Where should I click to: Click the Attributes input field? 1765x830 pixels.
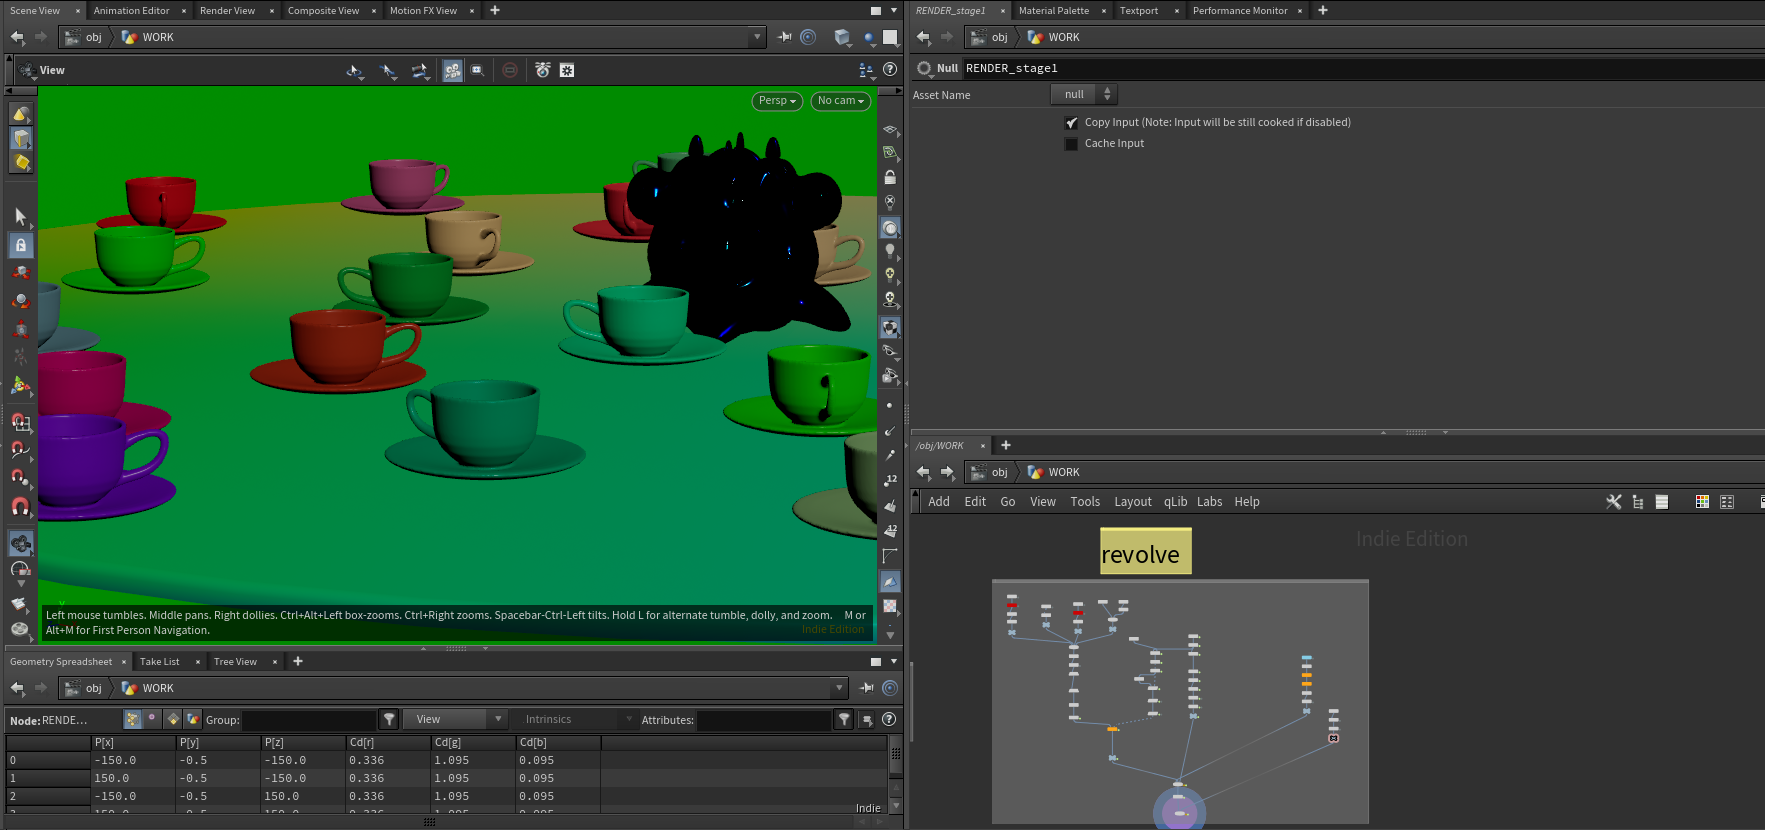[x=764, y=720]
